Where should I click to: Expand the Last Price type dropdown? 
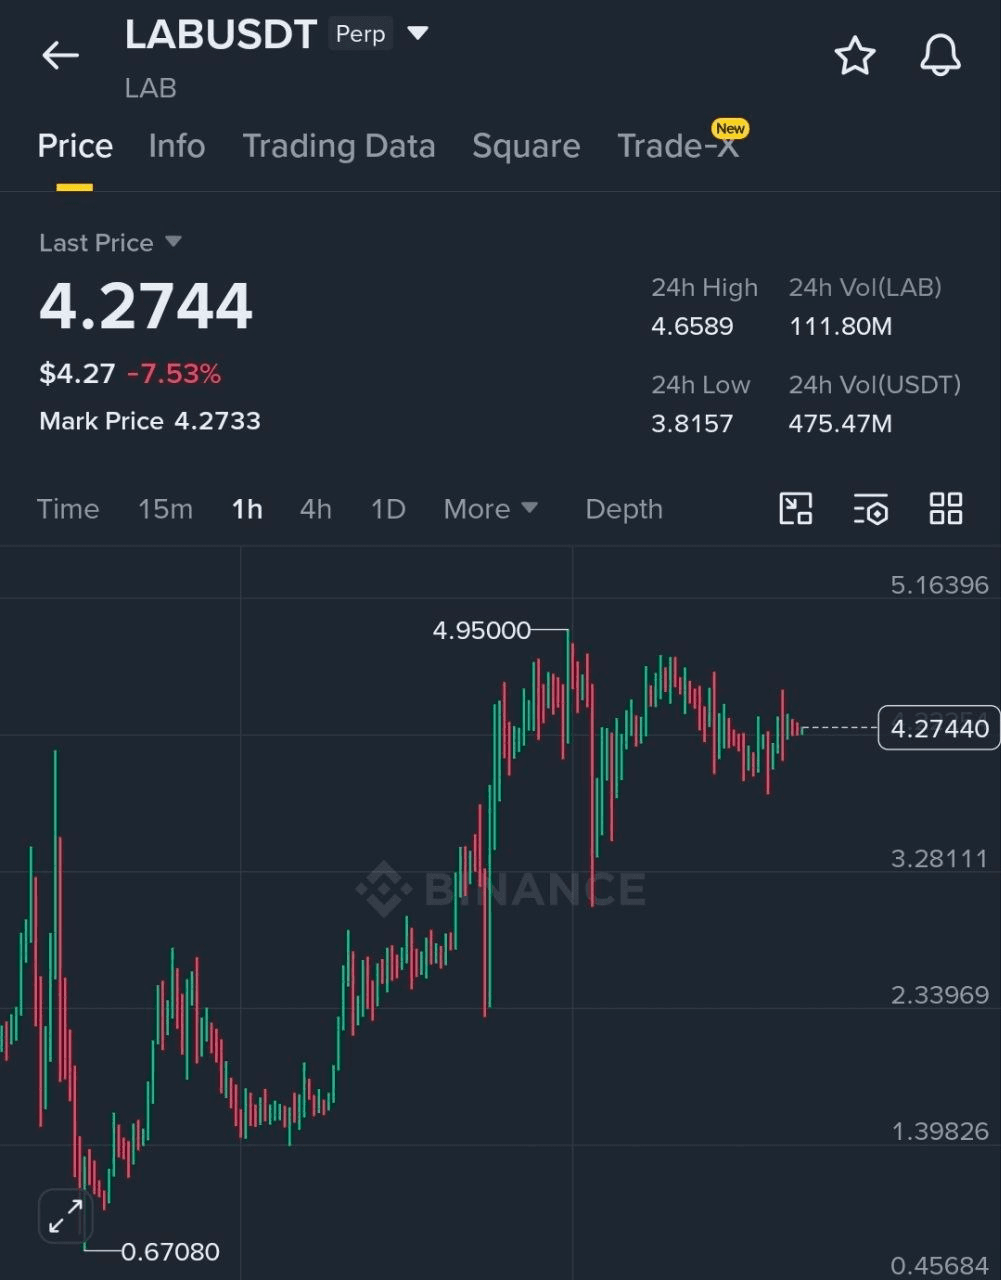(x=173, y=242)
